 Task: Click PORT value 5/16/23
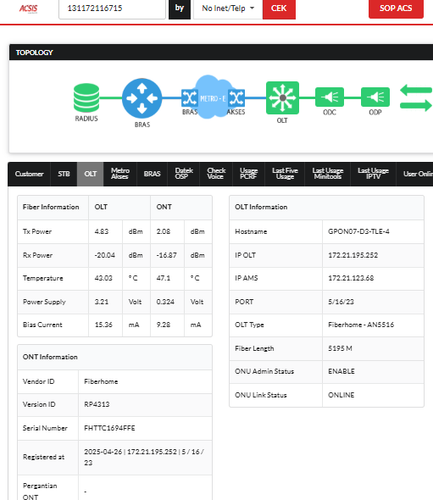(341, 302)
